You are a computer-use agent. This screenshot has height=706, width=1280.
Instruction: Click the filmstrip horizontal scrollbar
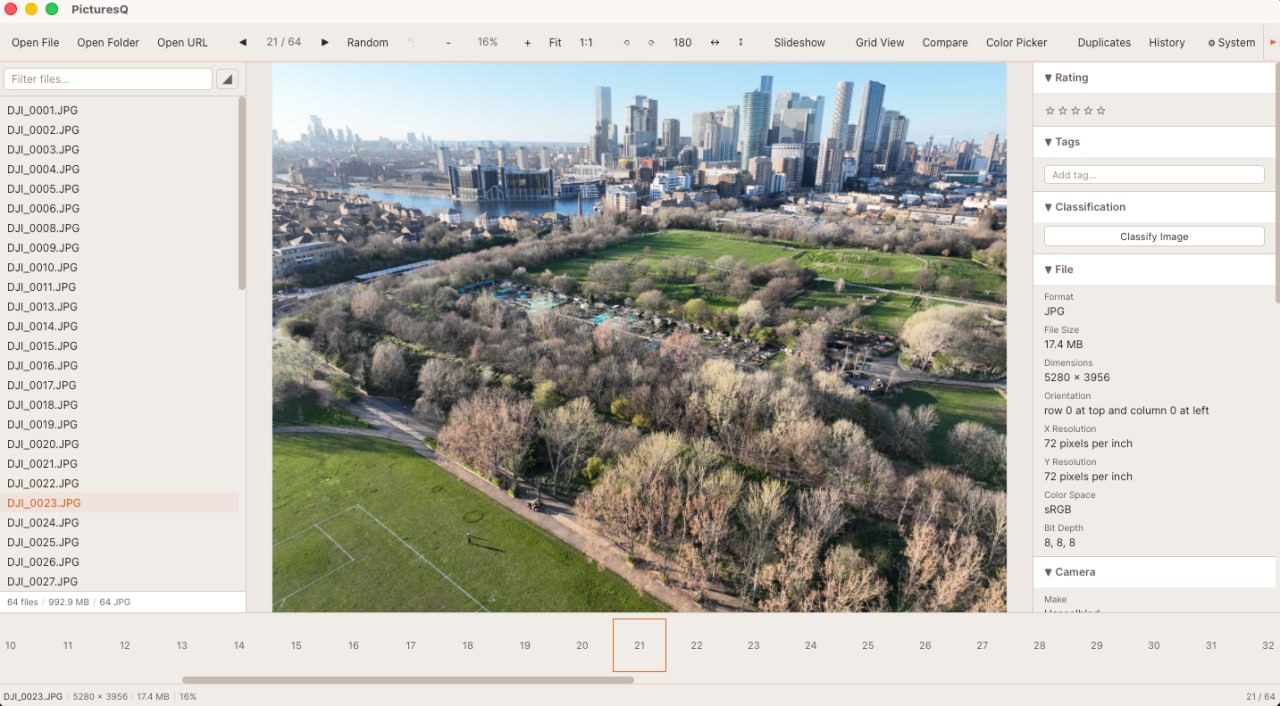tap(408, 680)
